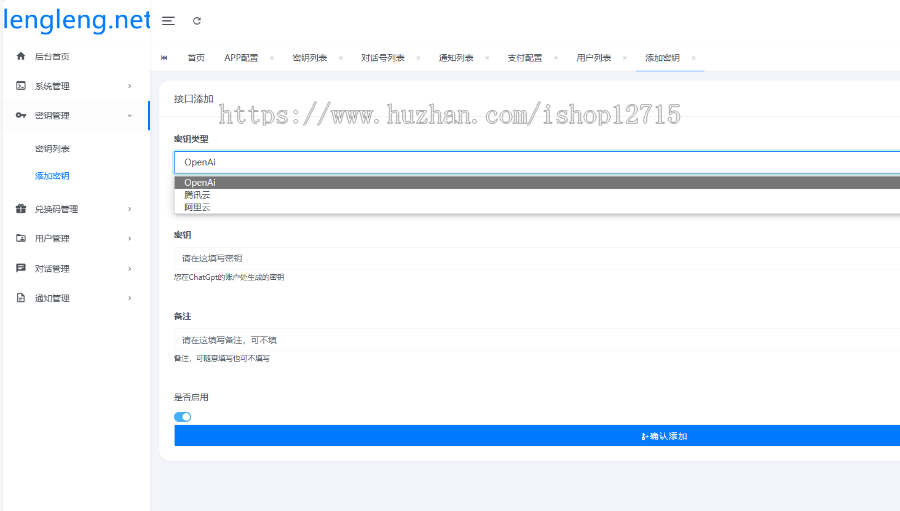Image resolution: width=900 pixels, height=511 pixels.
Task: Close the 对话号列表 tab
Action: point(418,57)
